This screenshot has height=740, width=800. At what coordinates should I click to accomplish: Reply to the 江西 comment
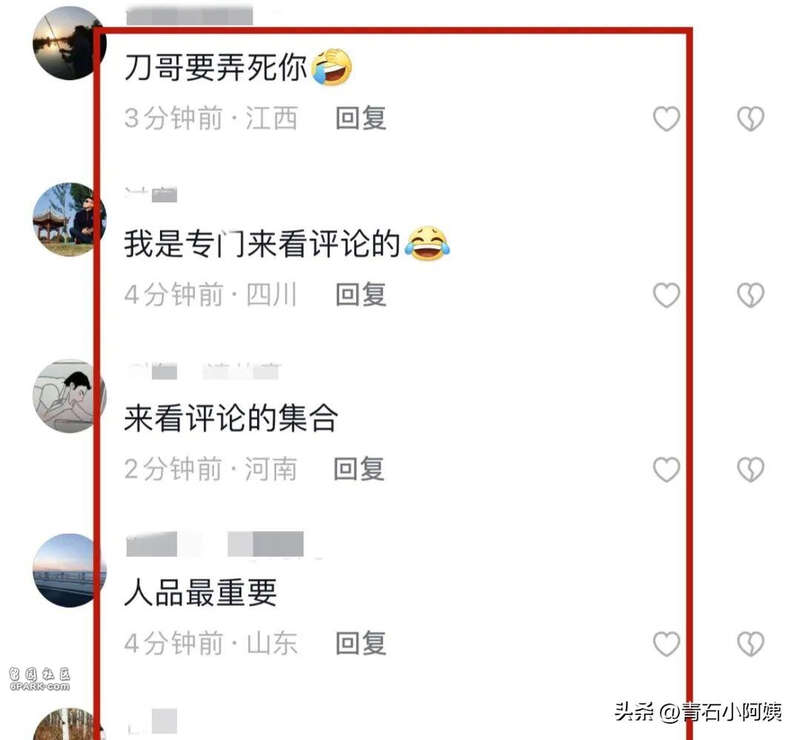point(361,118)
